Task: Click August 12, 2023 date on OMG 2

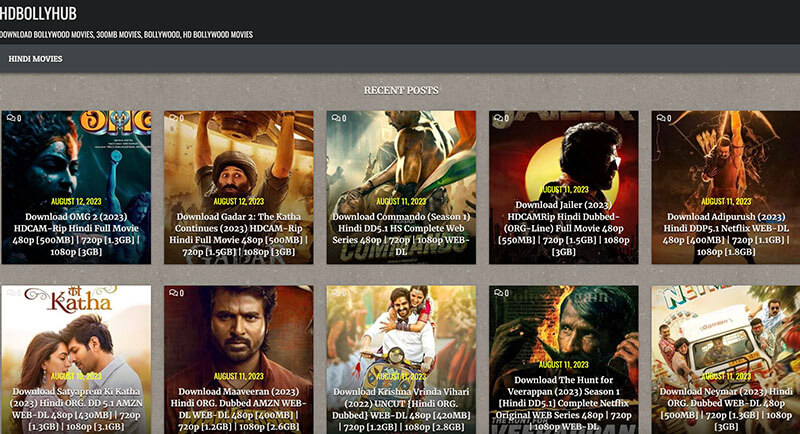Action: (x=76, y=201)
